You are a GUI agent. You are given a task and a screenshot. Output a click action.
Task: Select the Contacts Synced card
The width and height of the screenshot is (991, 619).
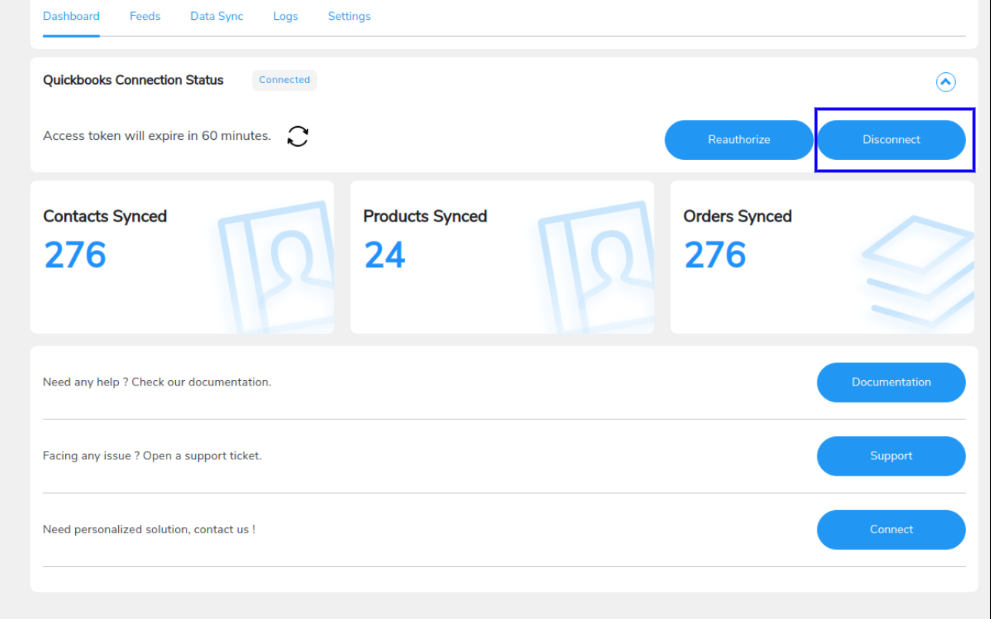click(x=182, y=257)
